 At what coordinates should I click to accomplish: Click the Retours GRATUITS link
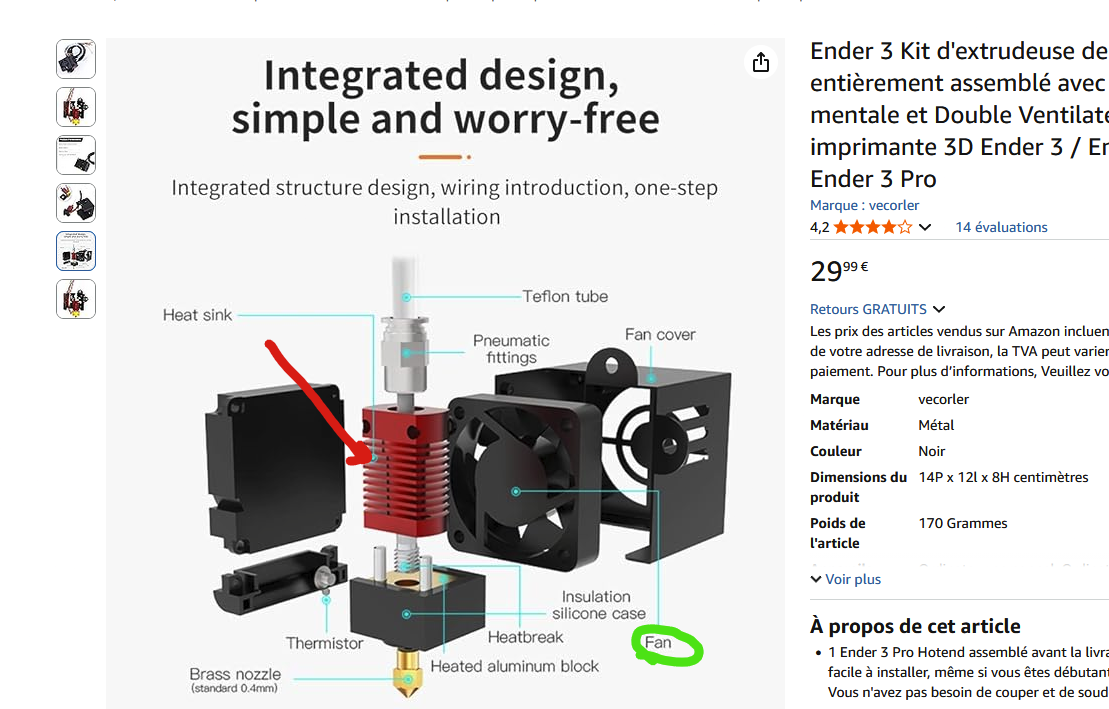(x=868, y=309)
